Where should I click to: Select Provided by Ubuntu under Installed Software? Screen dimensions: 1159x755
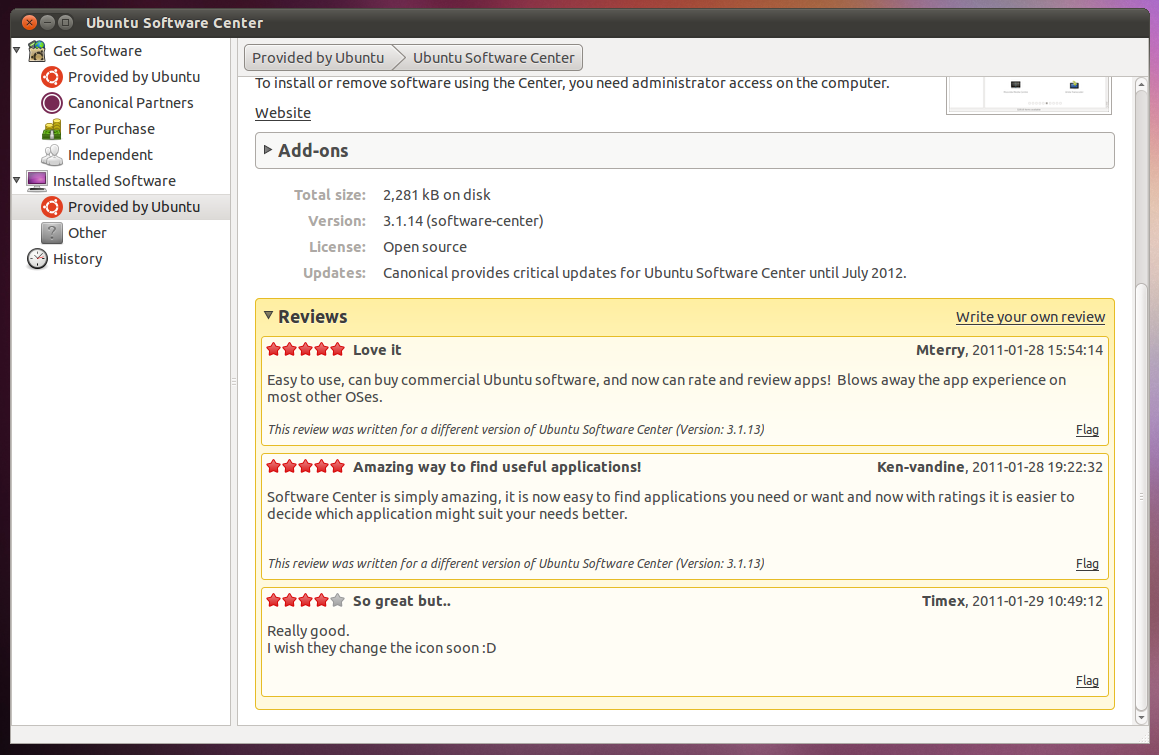click(x=134, y=206)
